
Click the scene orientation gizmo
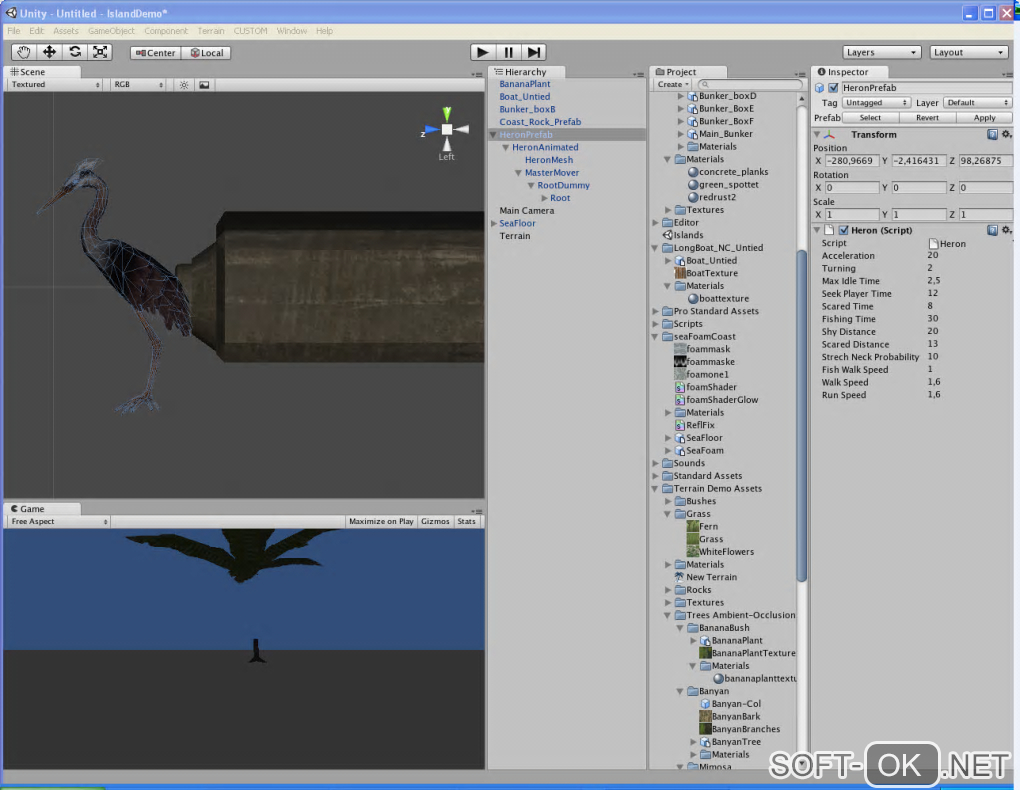447,129
